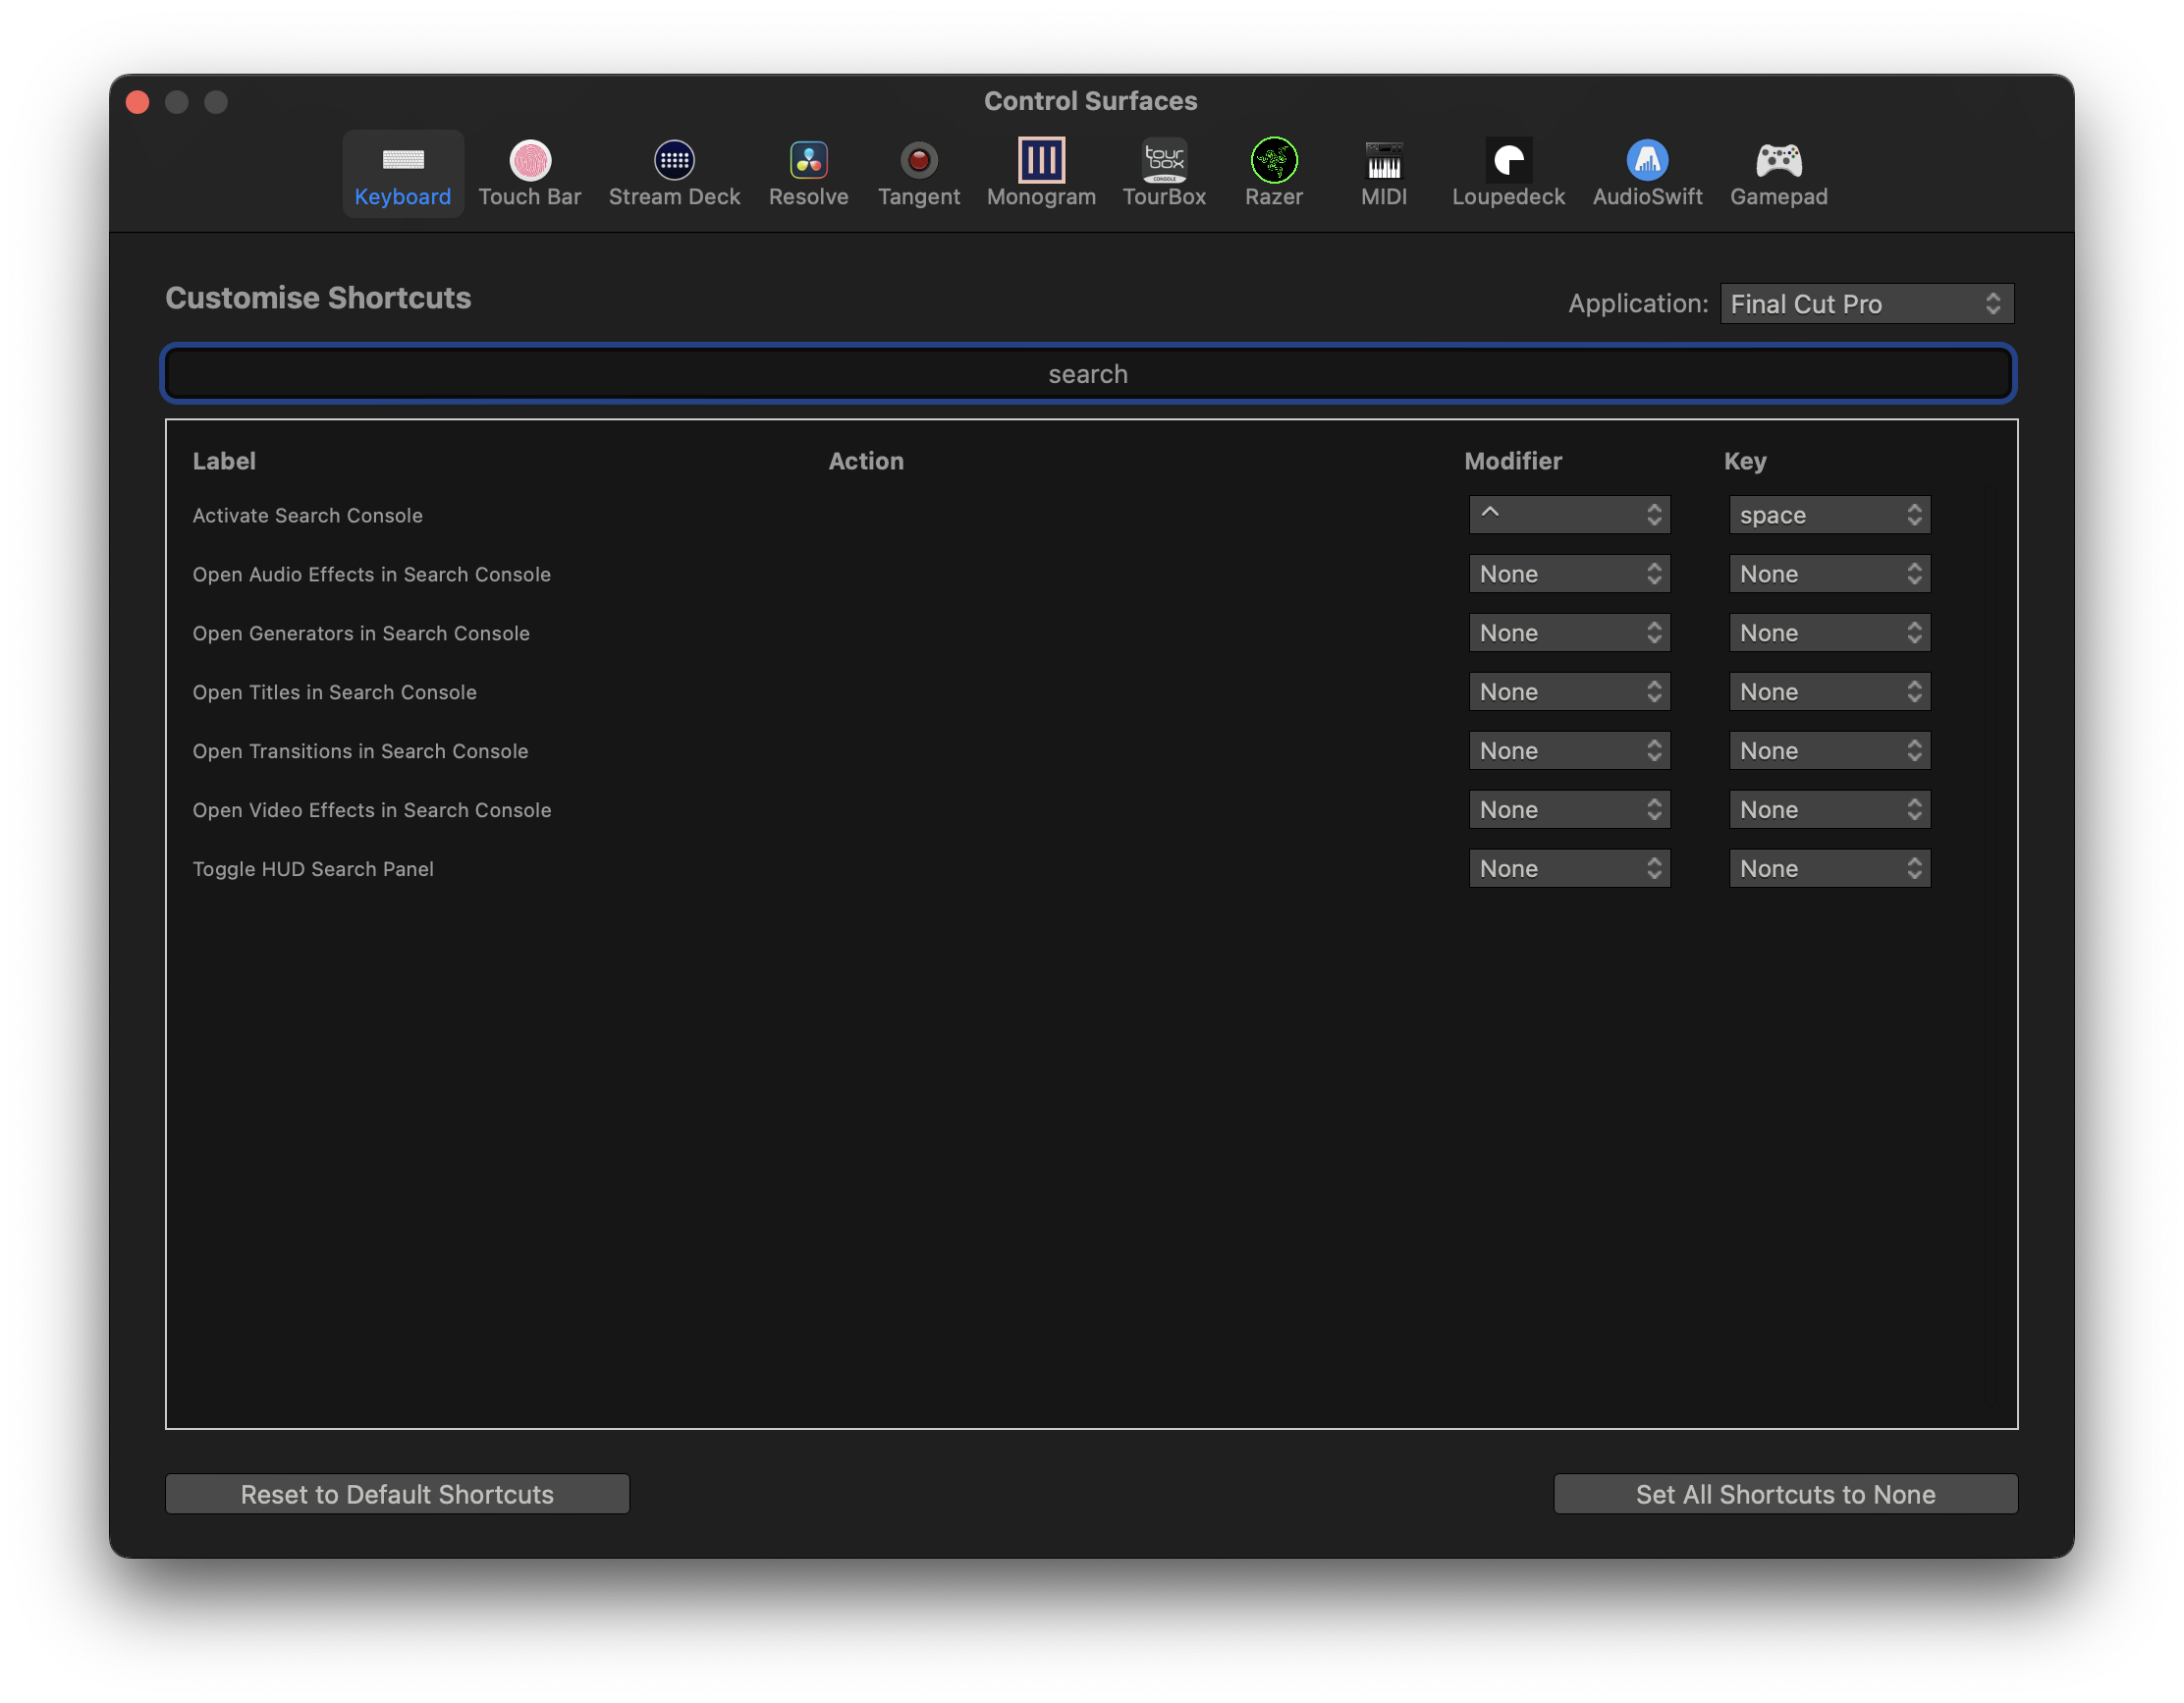
Task: Open the TourBox console settings
Action: coord(1164,172)
